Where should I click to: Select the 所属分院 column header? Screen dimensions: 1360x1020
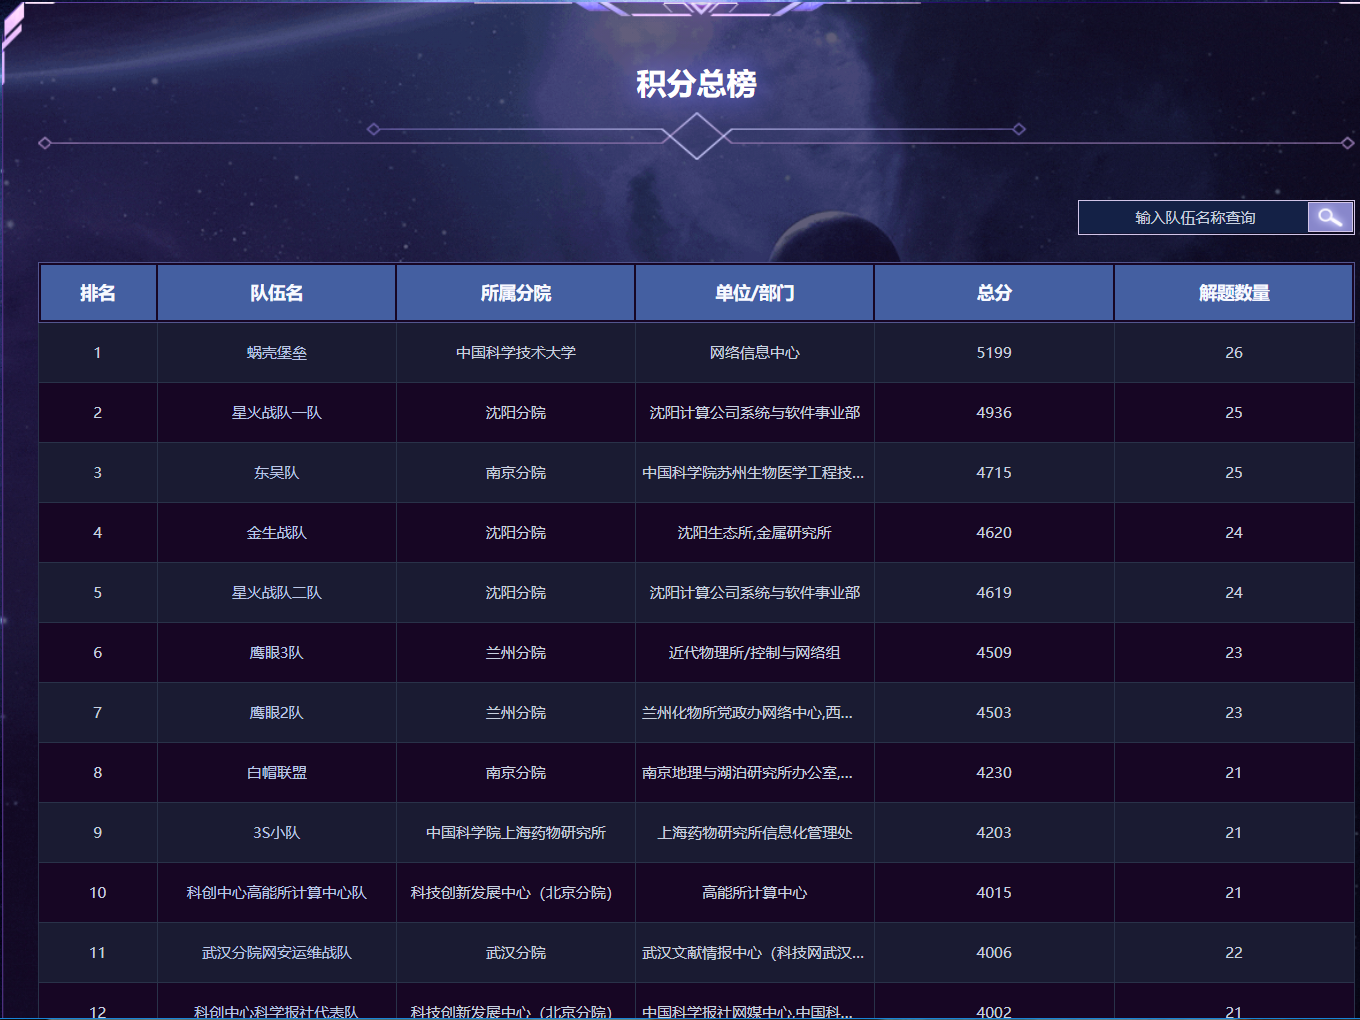click(x=516, y=293)
